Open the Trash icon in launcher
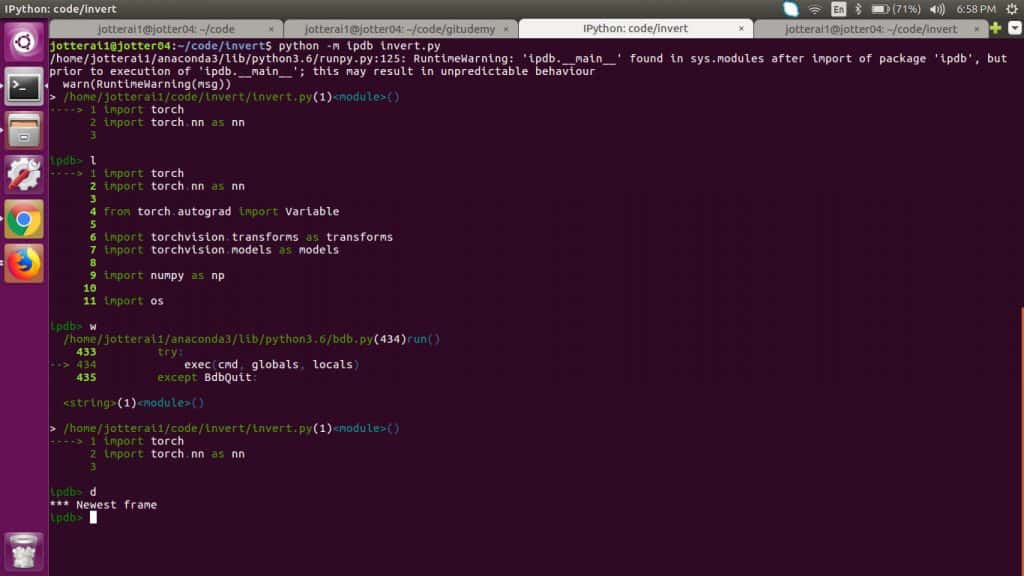 coord(24,552)
